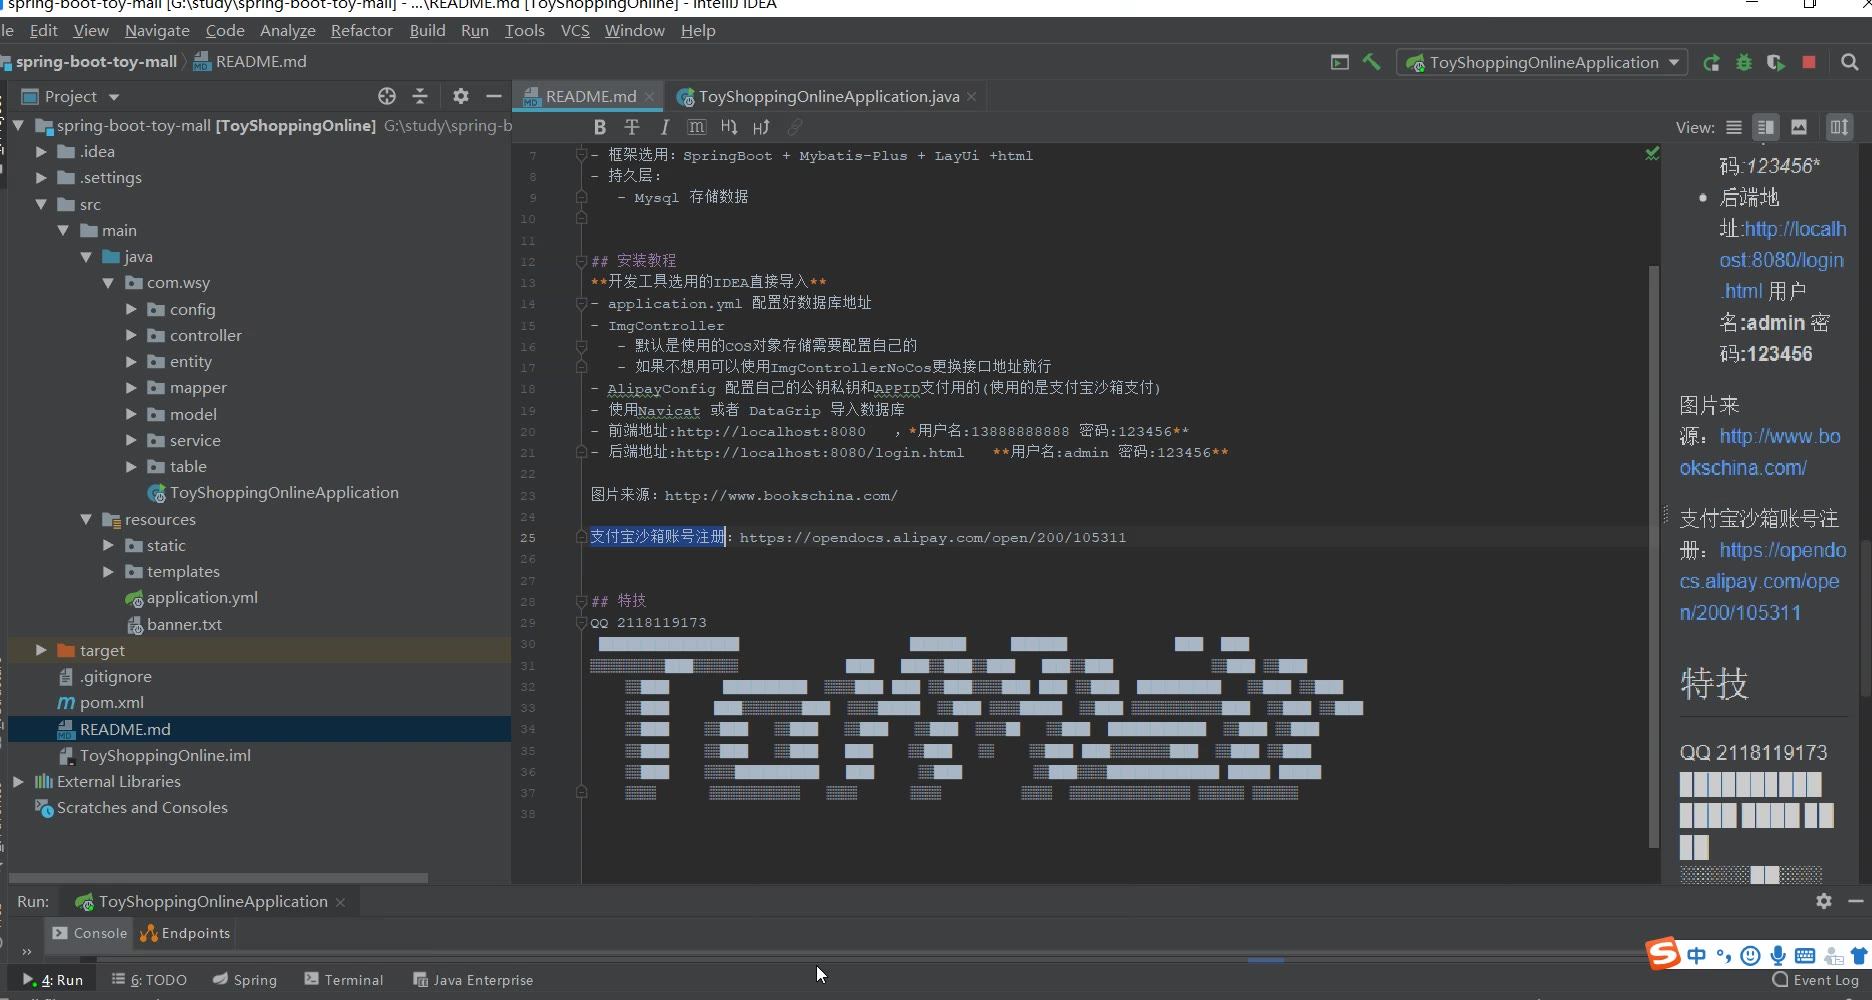The width and height of the screenshot is (1872, 1000).
Task: Open Spring tool window
Action: (245, 980)
